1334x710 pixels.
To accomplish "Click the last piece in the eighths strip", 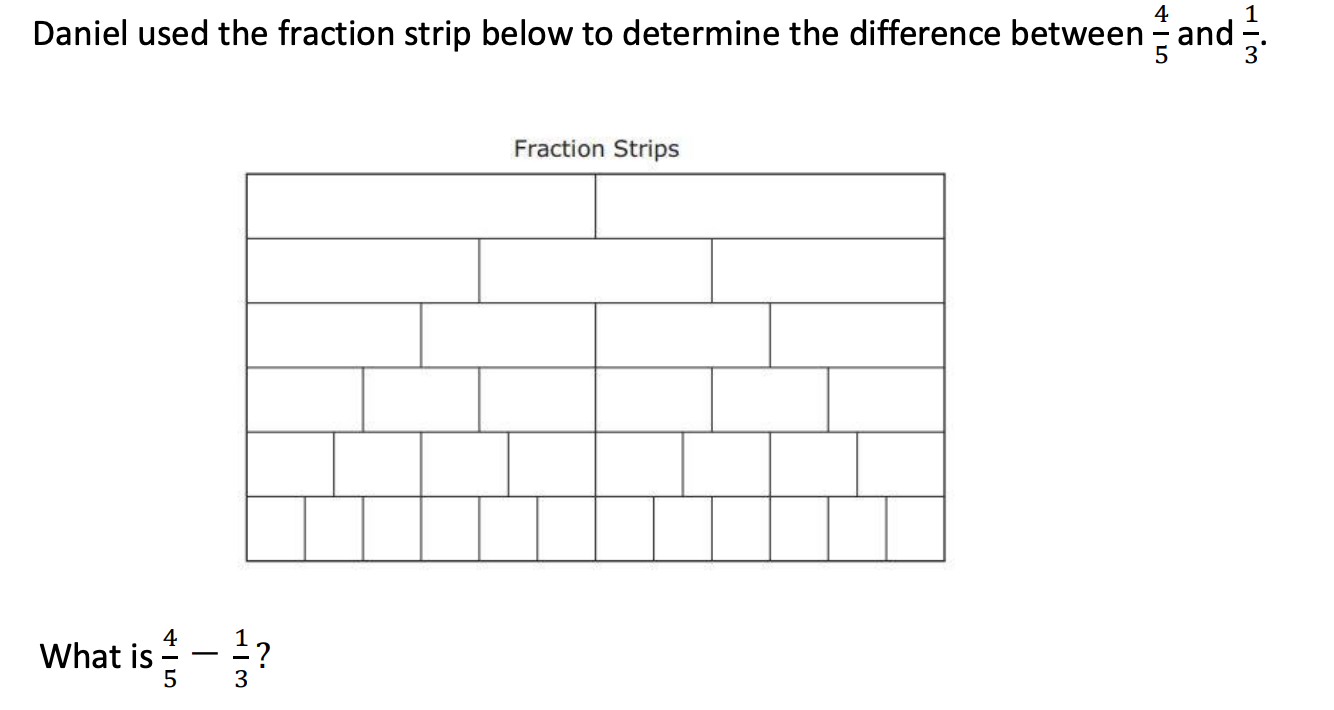I will click(901, 464).
